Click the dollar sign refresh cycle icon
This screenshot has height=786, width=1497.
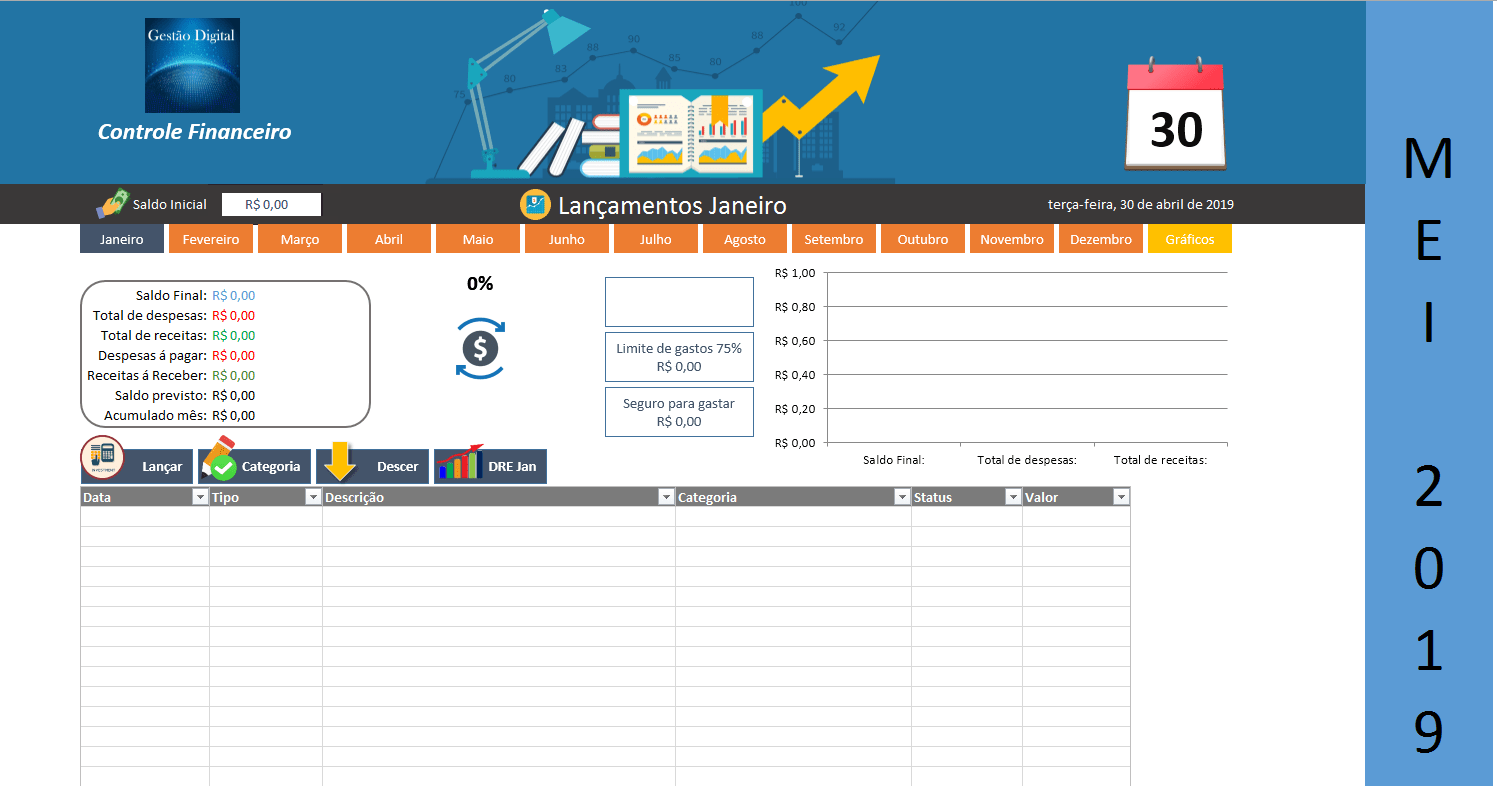480,349
